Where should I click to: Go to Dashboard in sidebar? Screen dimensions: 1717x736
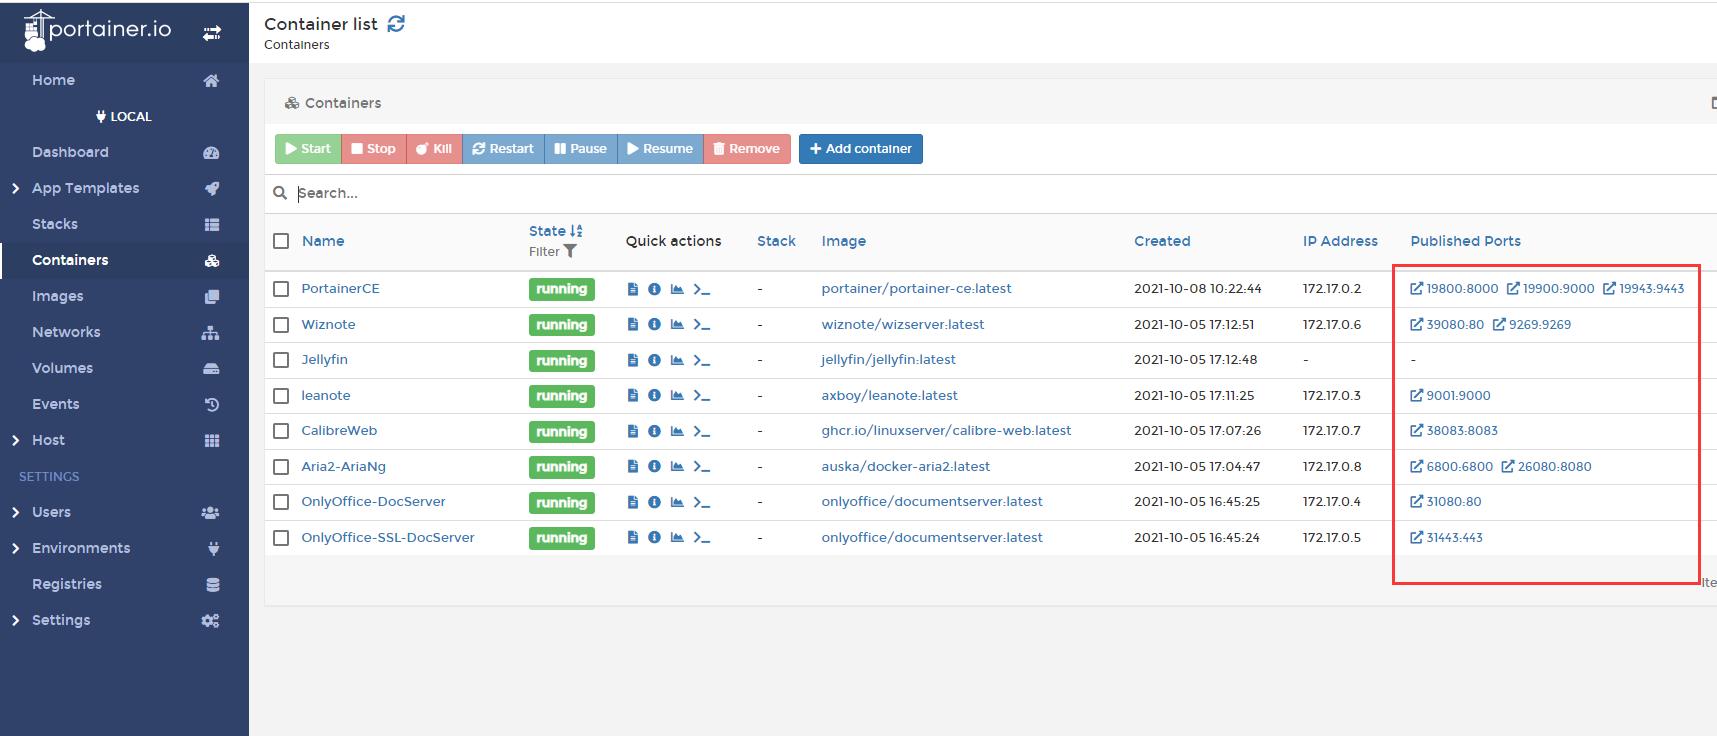[124, 152]
